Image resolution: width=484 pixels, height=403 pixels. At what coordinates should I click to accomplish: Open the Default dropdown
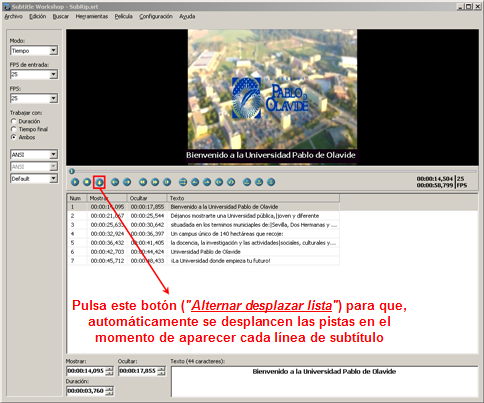34,179
